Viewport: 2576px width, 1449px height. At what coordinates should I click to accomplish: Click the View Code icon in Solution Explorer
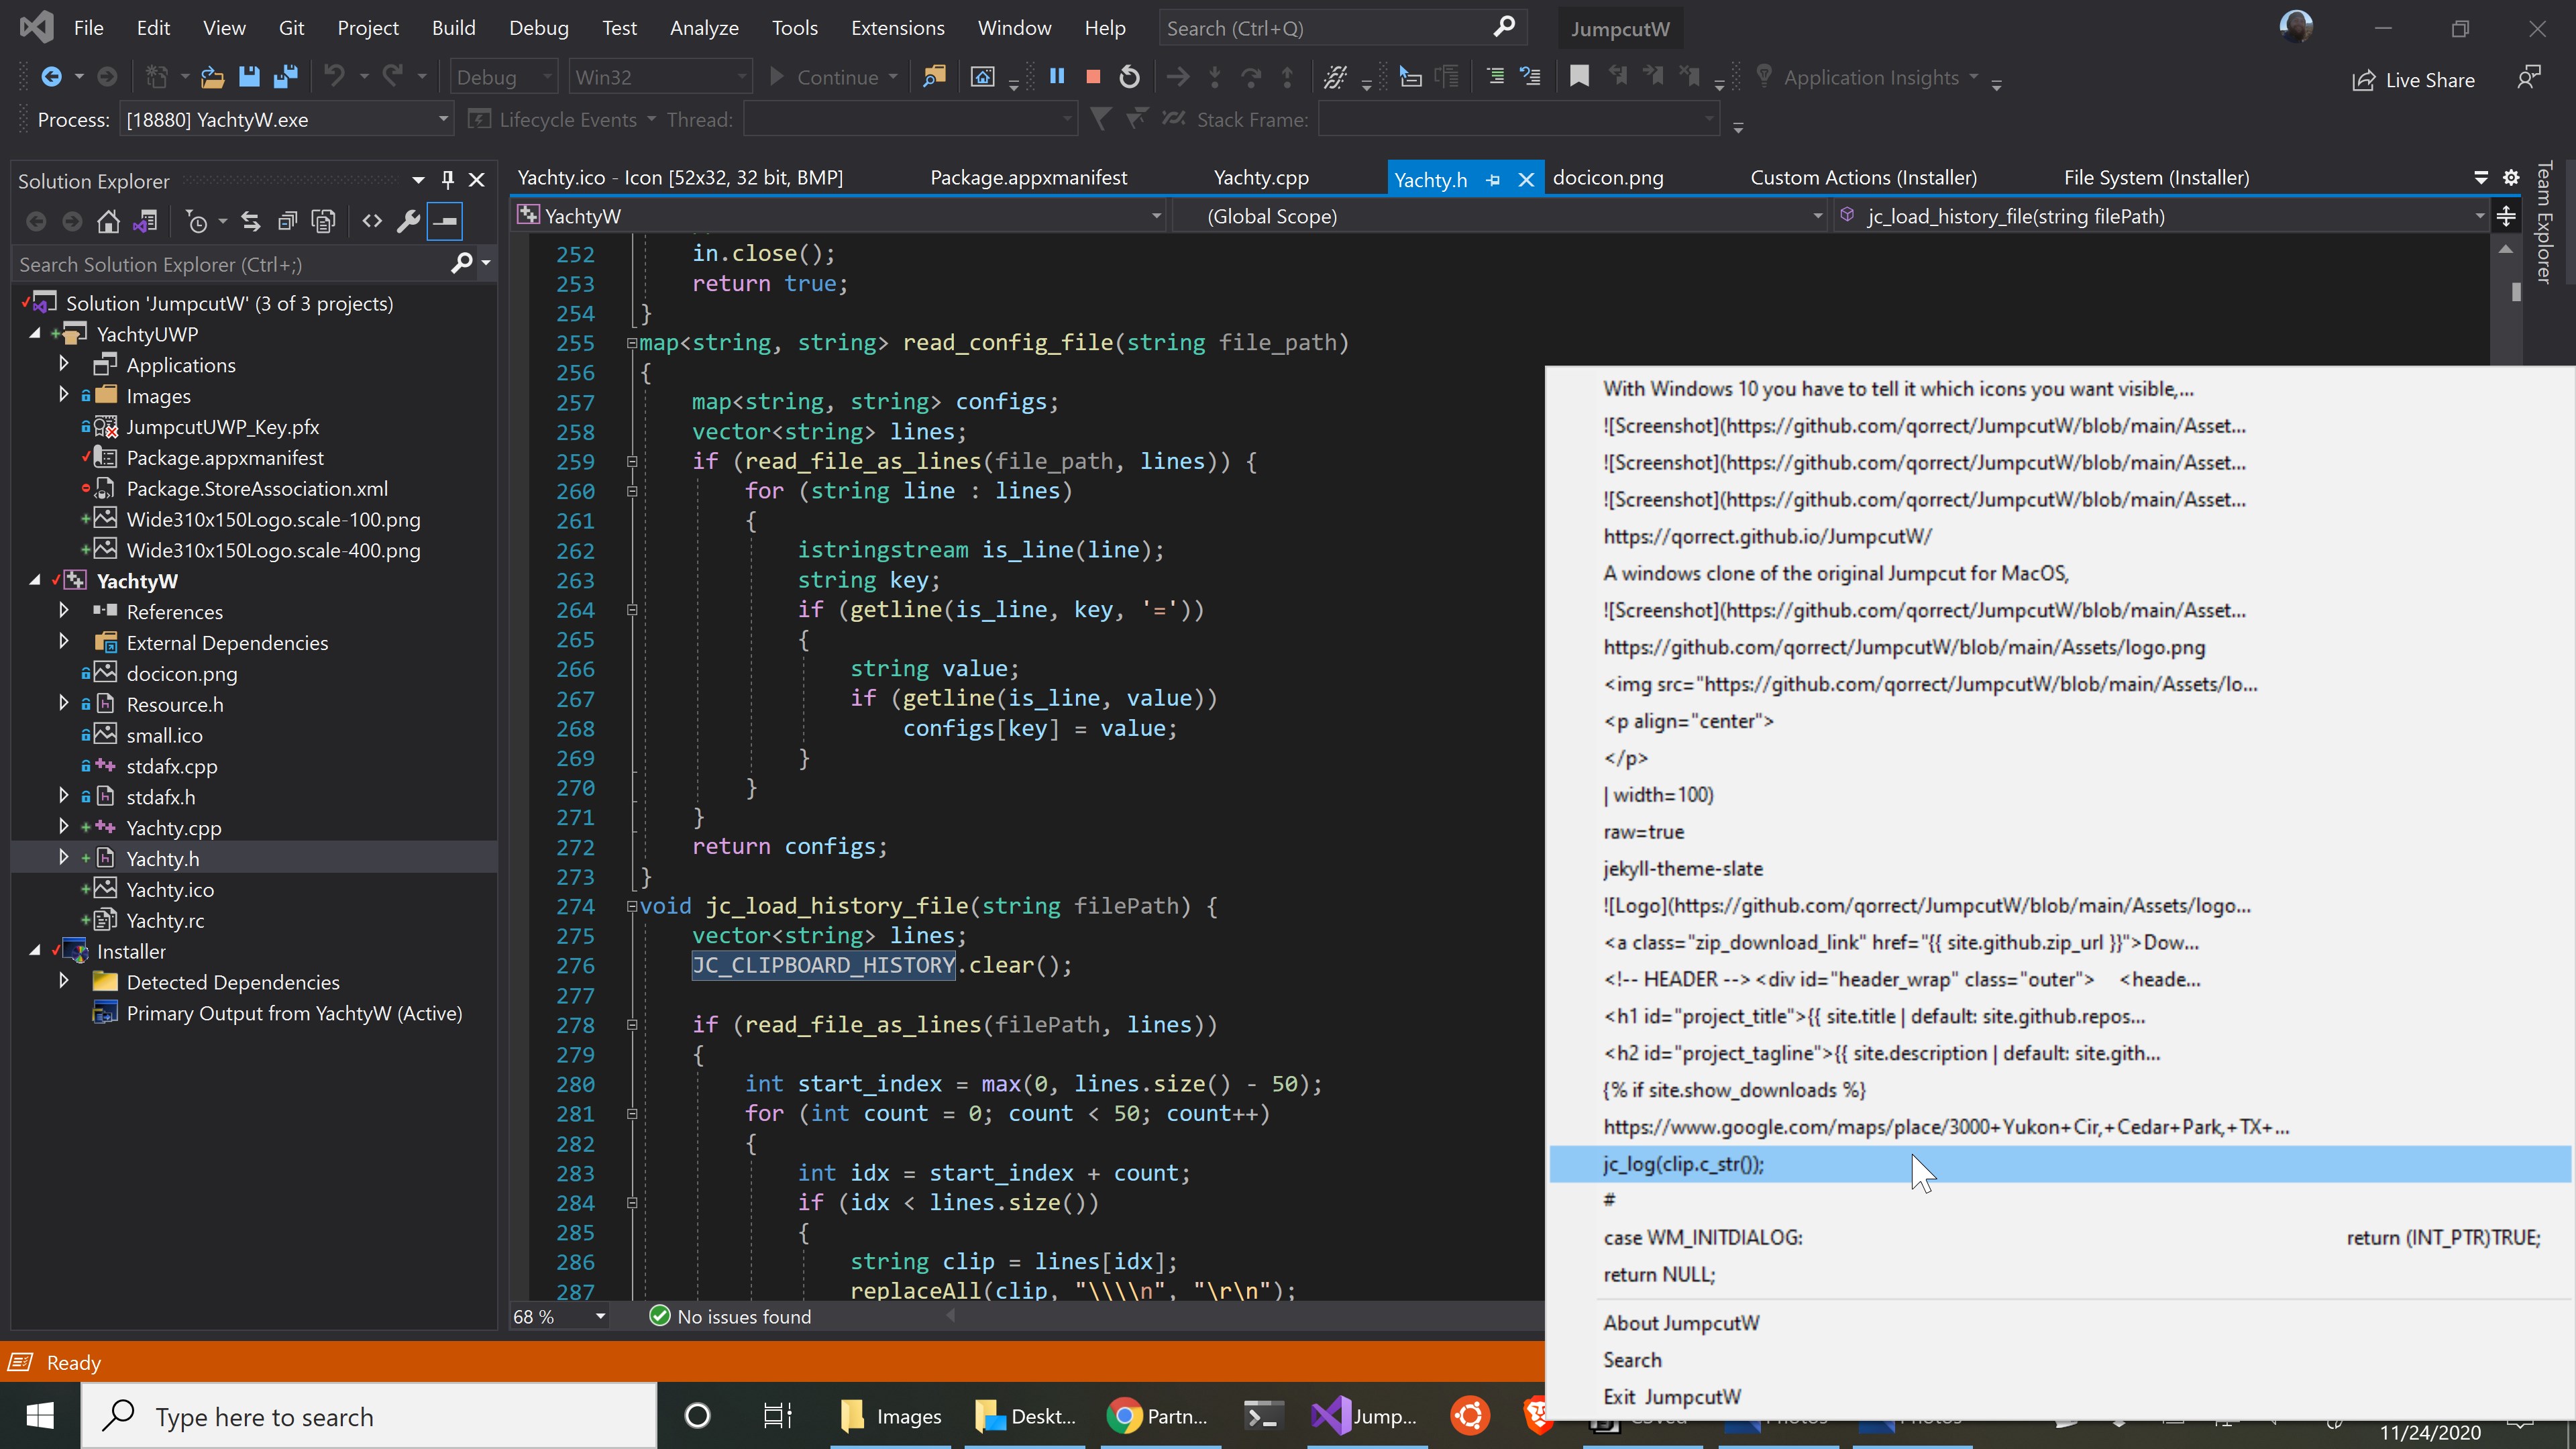click(x=372, y=221)
